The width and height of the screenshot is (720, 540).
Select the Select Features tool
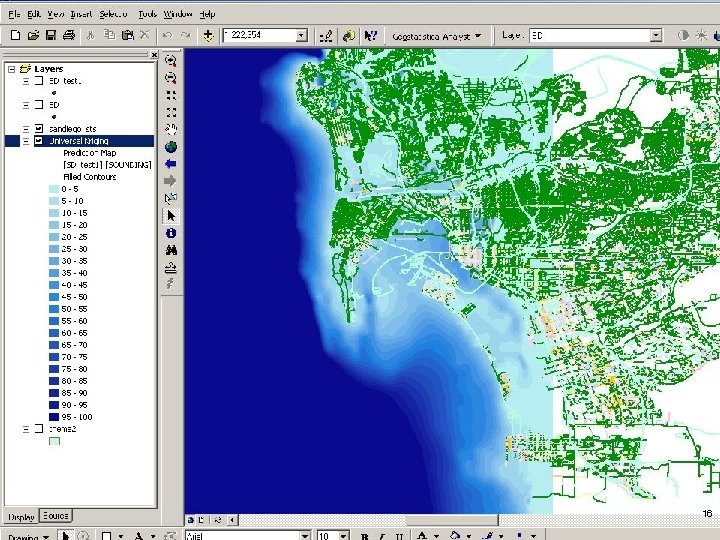pos(171,198)
